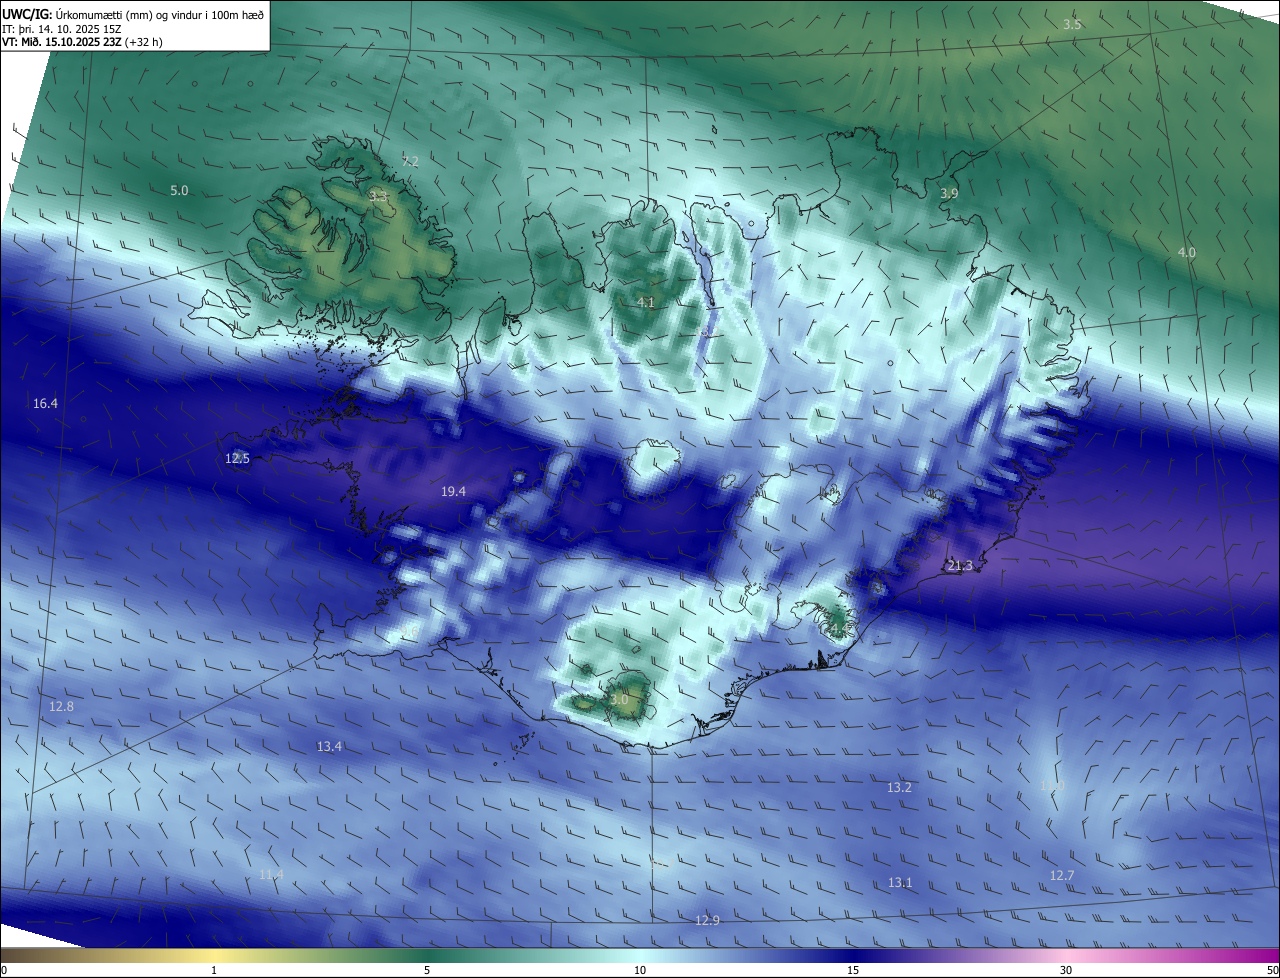Screen dimensions: 1280x978
Task: Click the 16.4 value label
Action: point(45,403)
